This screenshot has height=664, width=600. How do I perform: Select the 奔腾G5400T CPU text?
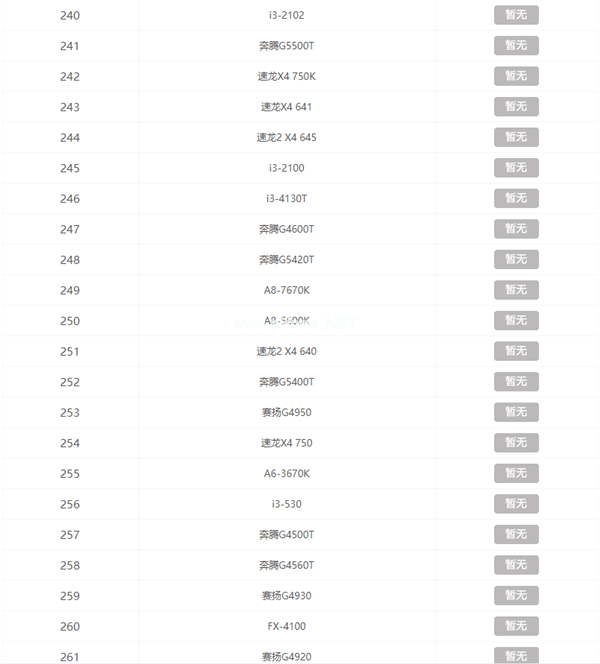[286, 382]
